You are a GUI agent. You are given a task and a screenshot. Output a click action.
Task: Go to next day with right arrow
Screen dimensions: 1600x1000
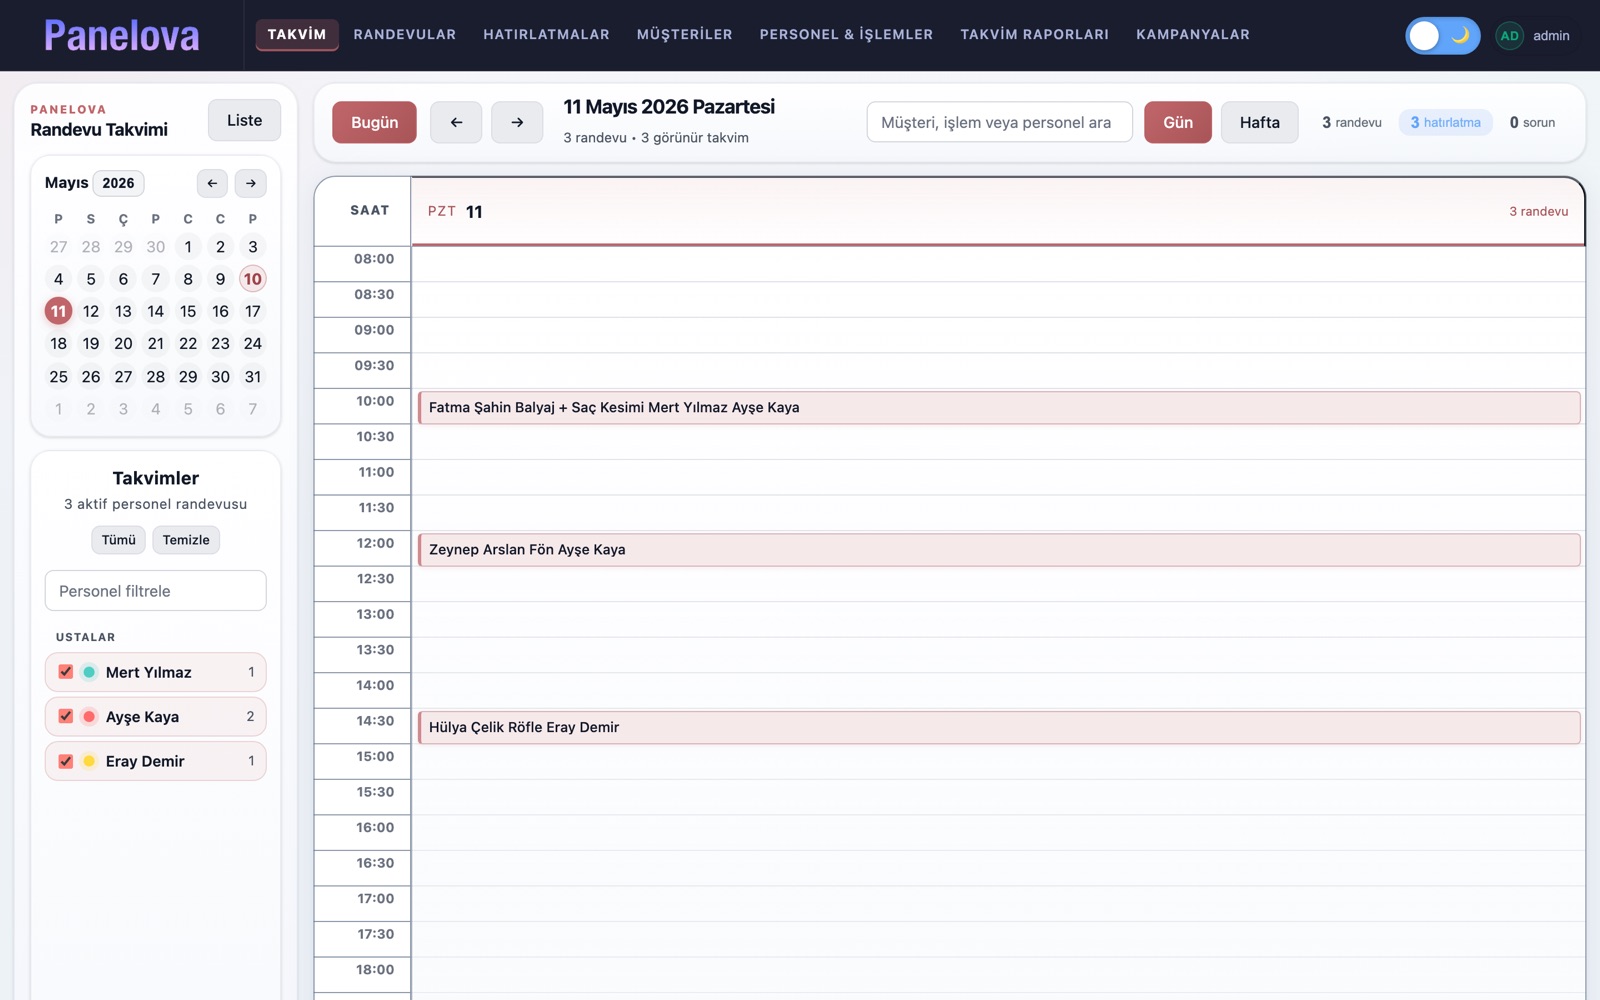(517, 122)
